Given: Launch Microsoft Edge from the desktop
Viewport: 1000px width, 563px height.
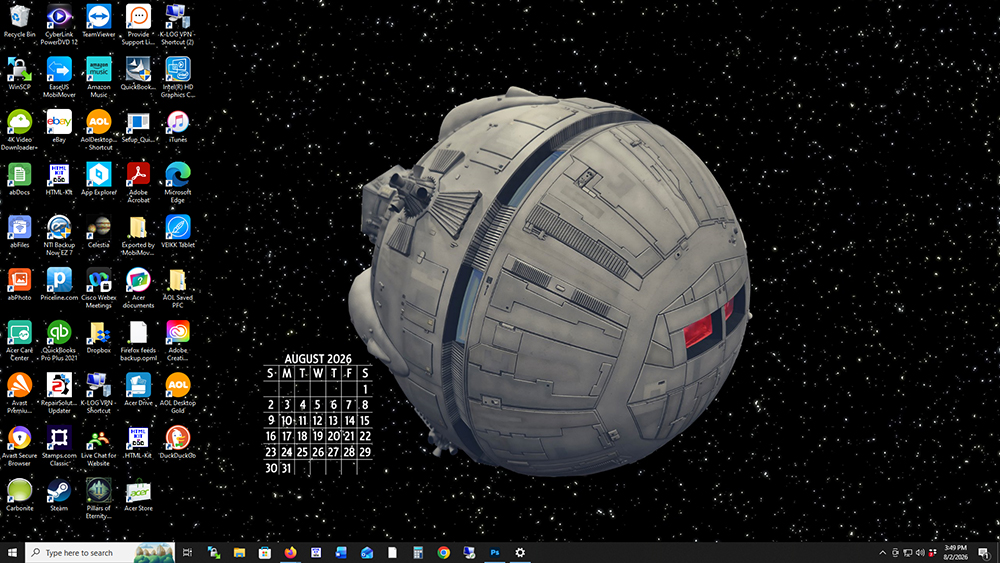Looking at the screenshot, I should (177, 182).
